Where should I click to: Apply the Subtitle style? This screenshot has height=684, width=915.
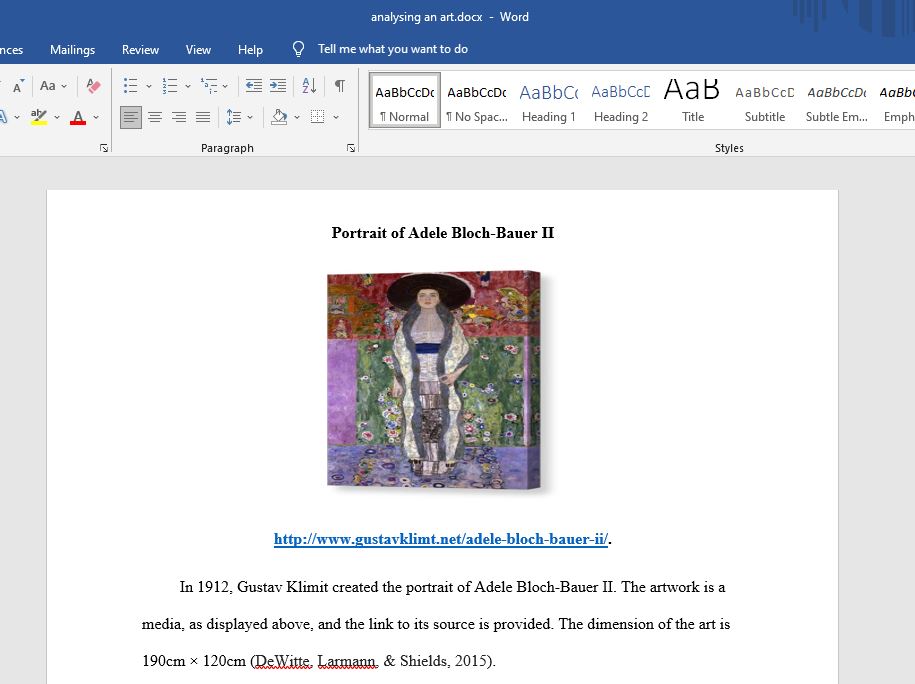pyautogui.click(x=765, y=100)
